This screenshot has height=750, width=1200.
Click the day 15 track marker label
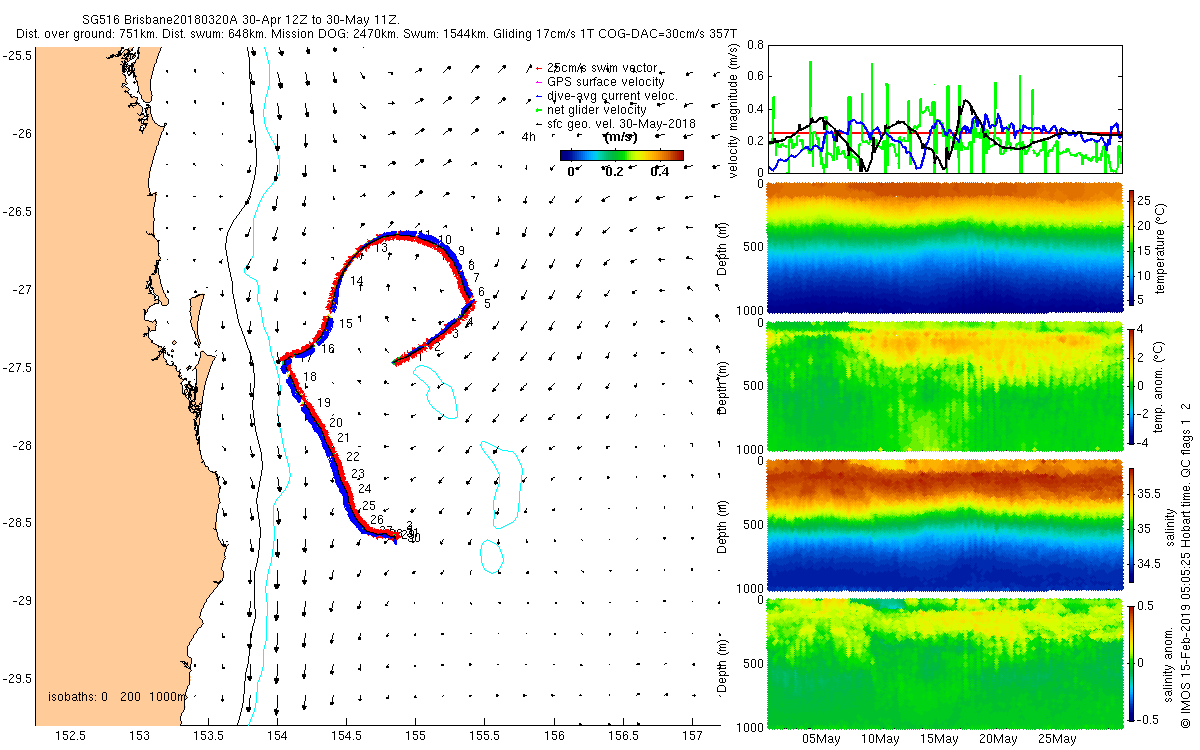point(346,324)
